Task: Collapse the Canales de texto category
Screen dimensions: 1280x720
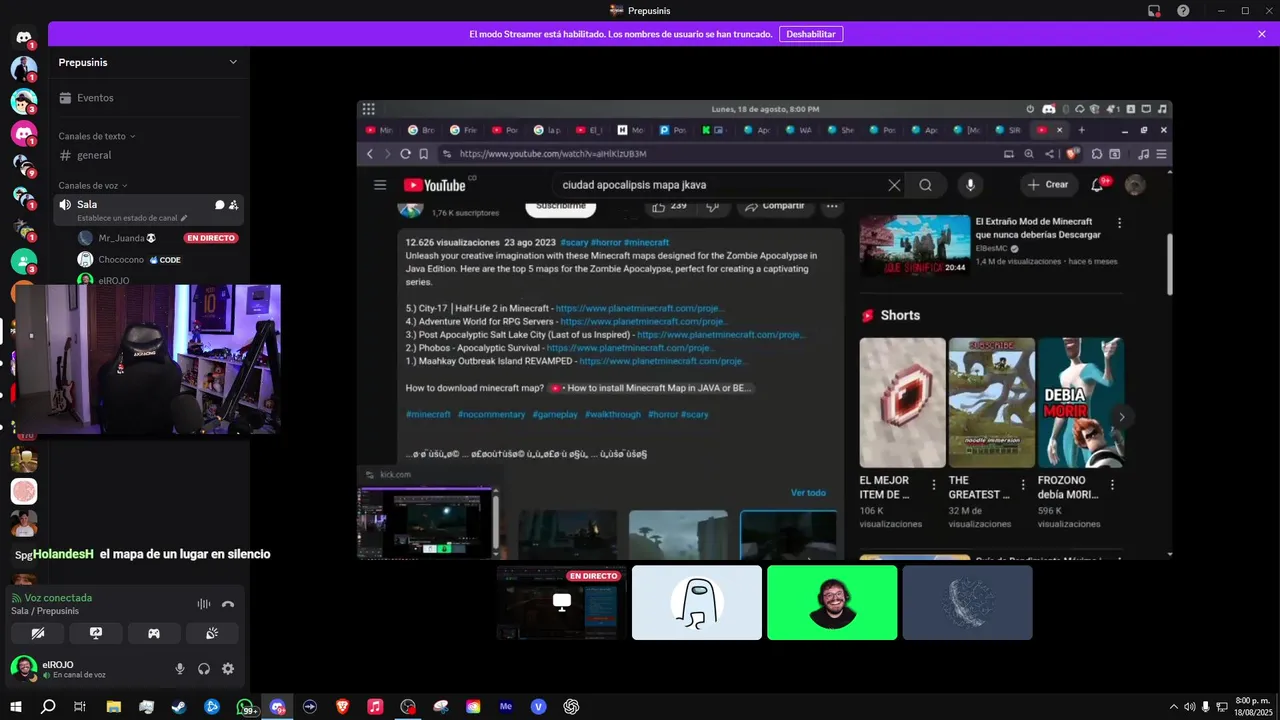Action: tap(97, 136)
